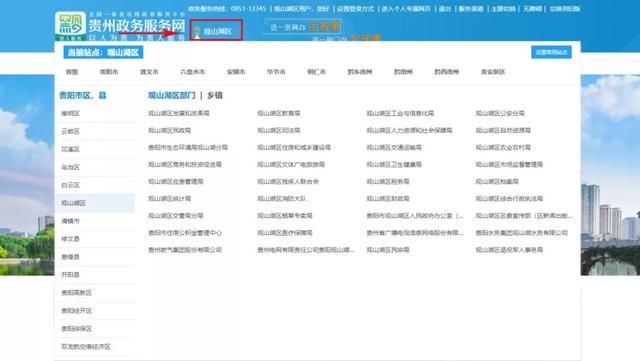Viewport: 640px width, 361px height.
Task: Open 服务渠道 in top bar
Action: (x=471, y=9)
